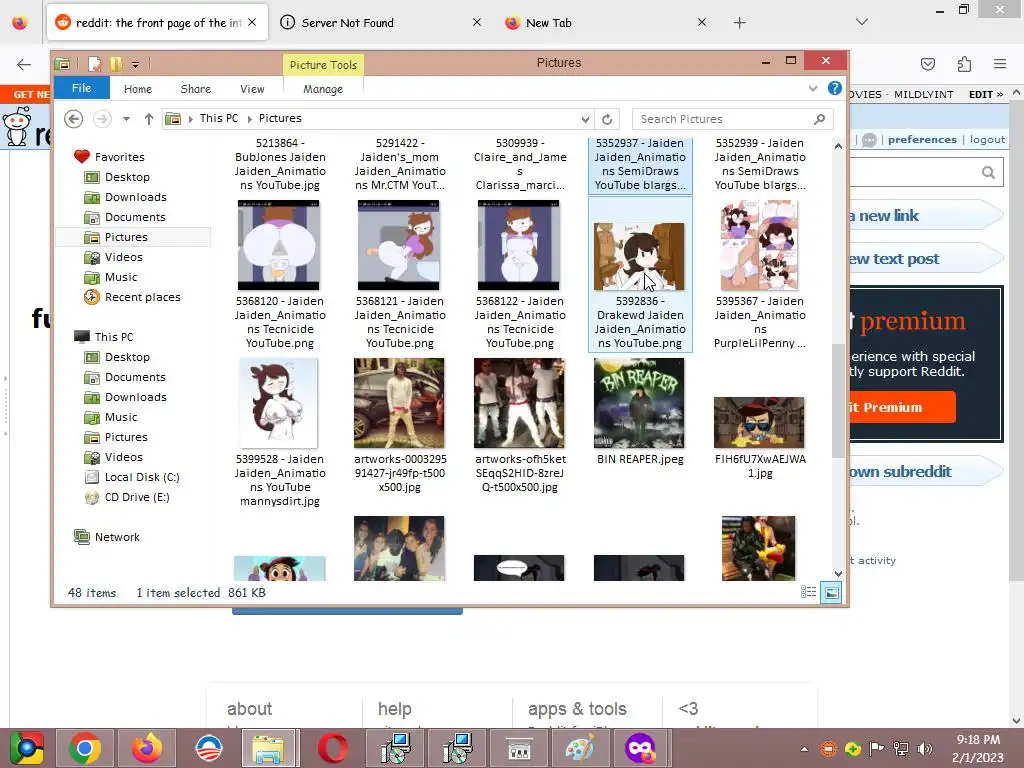Viewport: 1024px width, 768px height.
Task: Open Customize Quick Access Toolbar dropdown
Action: point(135,64)
